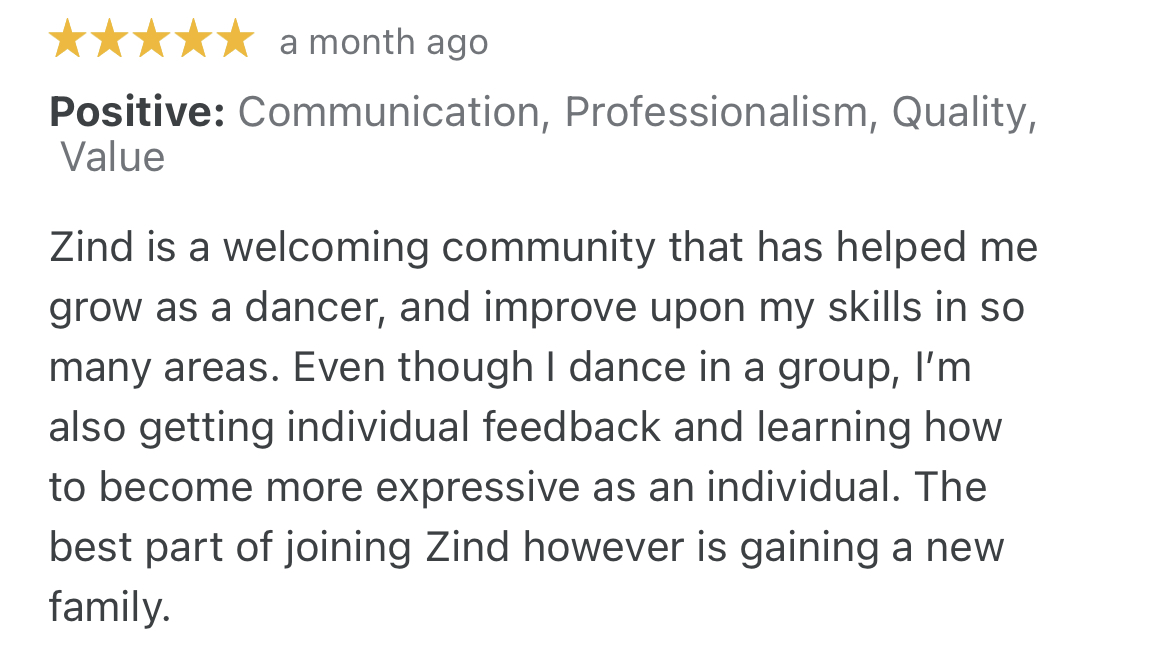Click the first gold rating star
Viewport: 1170px width, 656px height.
pyautogui.click(x=68, y=39)
